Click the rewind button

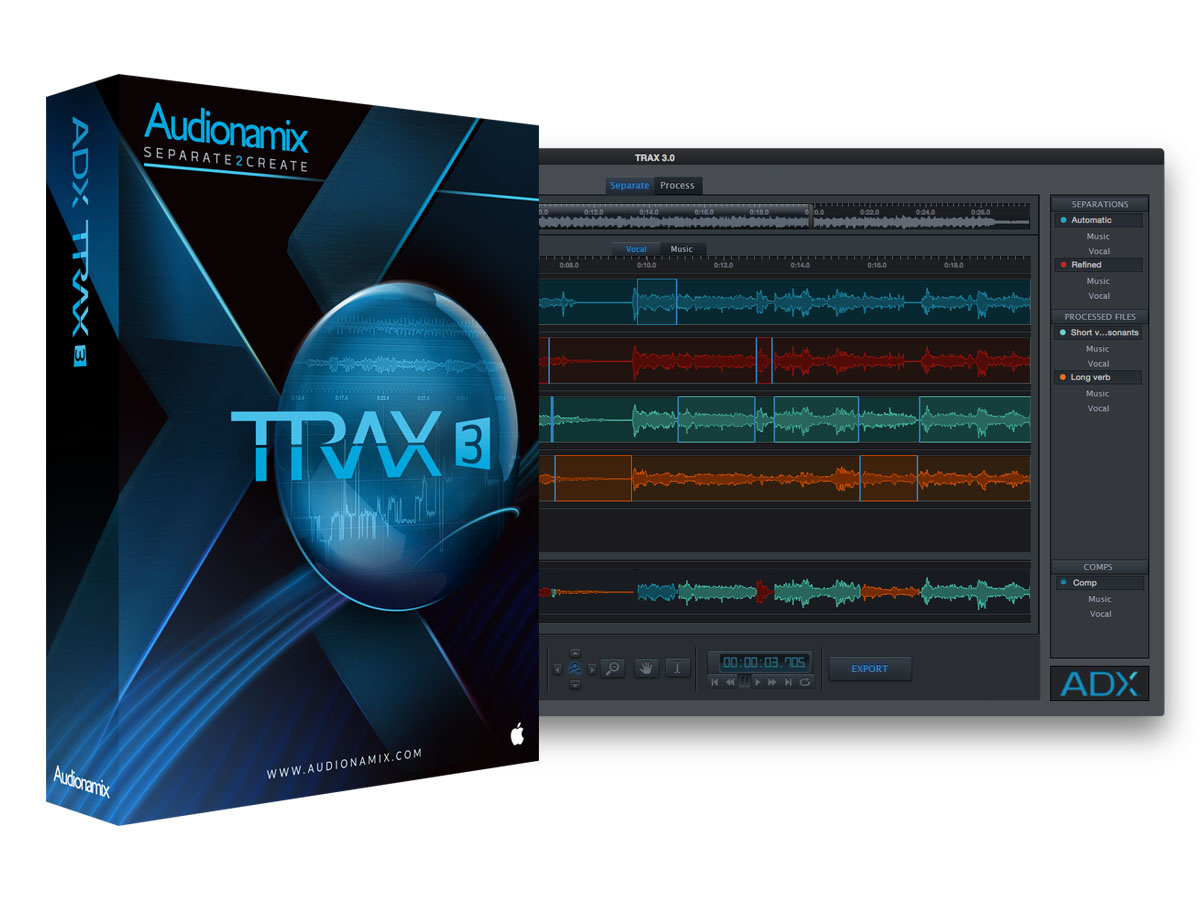point(730,682)
